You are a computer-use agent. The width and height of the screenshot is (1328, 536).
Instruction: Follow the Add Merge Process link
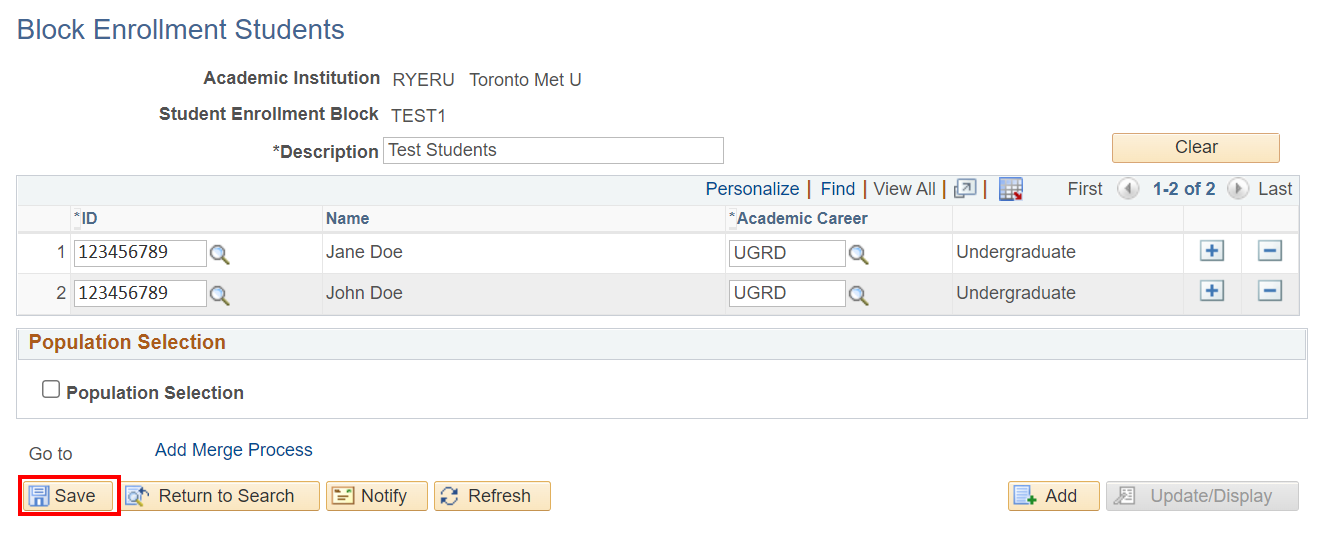coord(234,450)
